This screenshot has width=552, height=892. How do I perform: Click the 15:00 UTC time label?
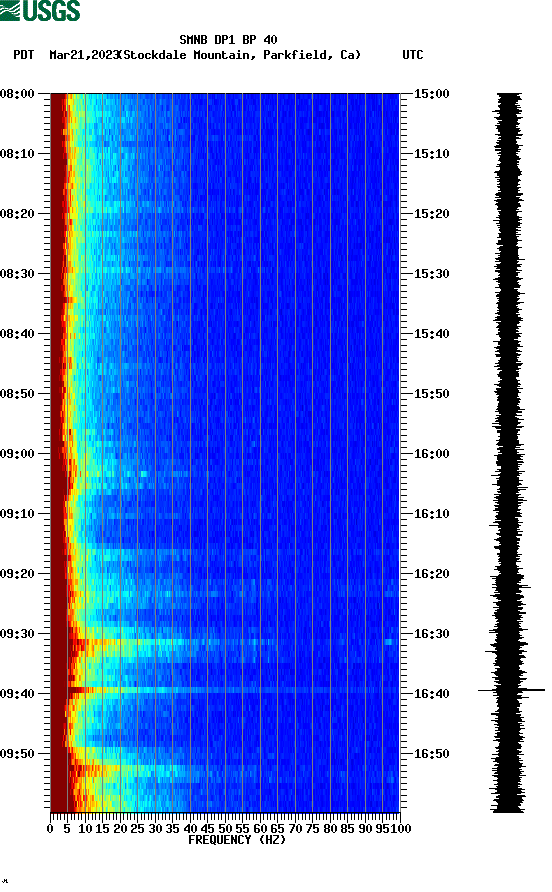pos(431,94)
